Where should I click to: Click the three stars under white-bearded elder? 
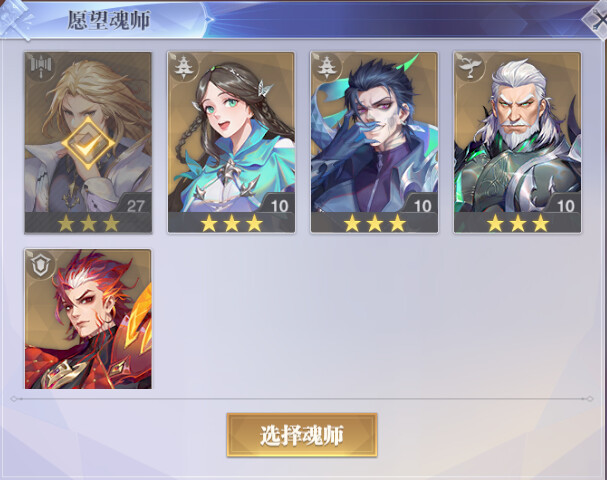518,223
